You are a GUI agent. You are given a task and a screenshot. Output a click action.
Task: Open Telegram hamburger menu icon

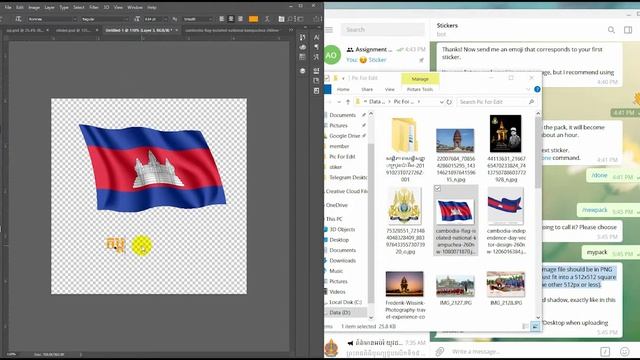point(329,30)
